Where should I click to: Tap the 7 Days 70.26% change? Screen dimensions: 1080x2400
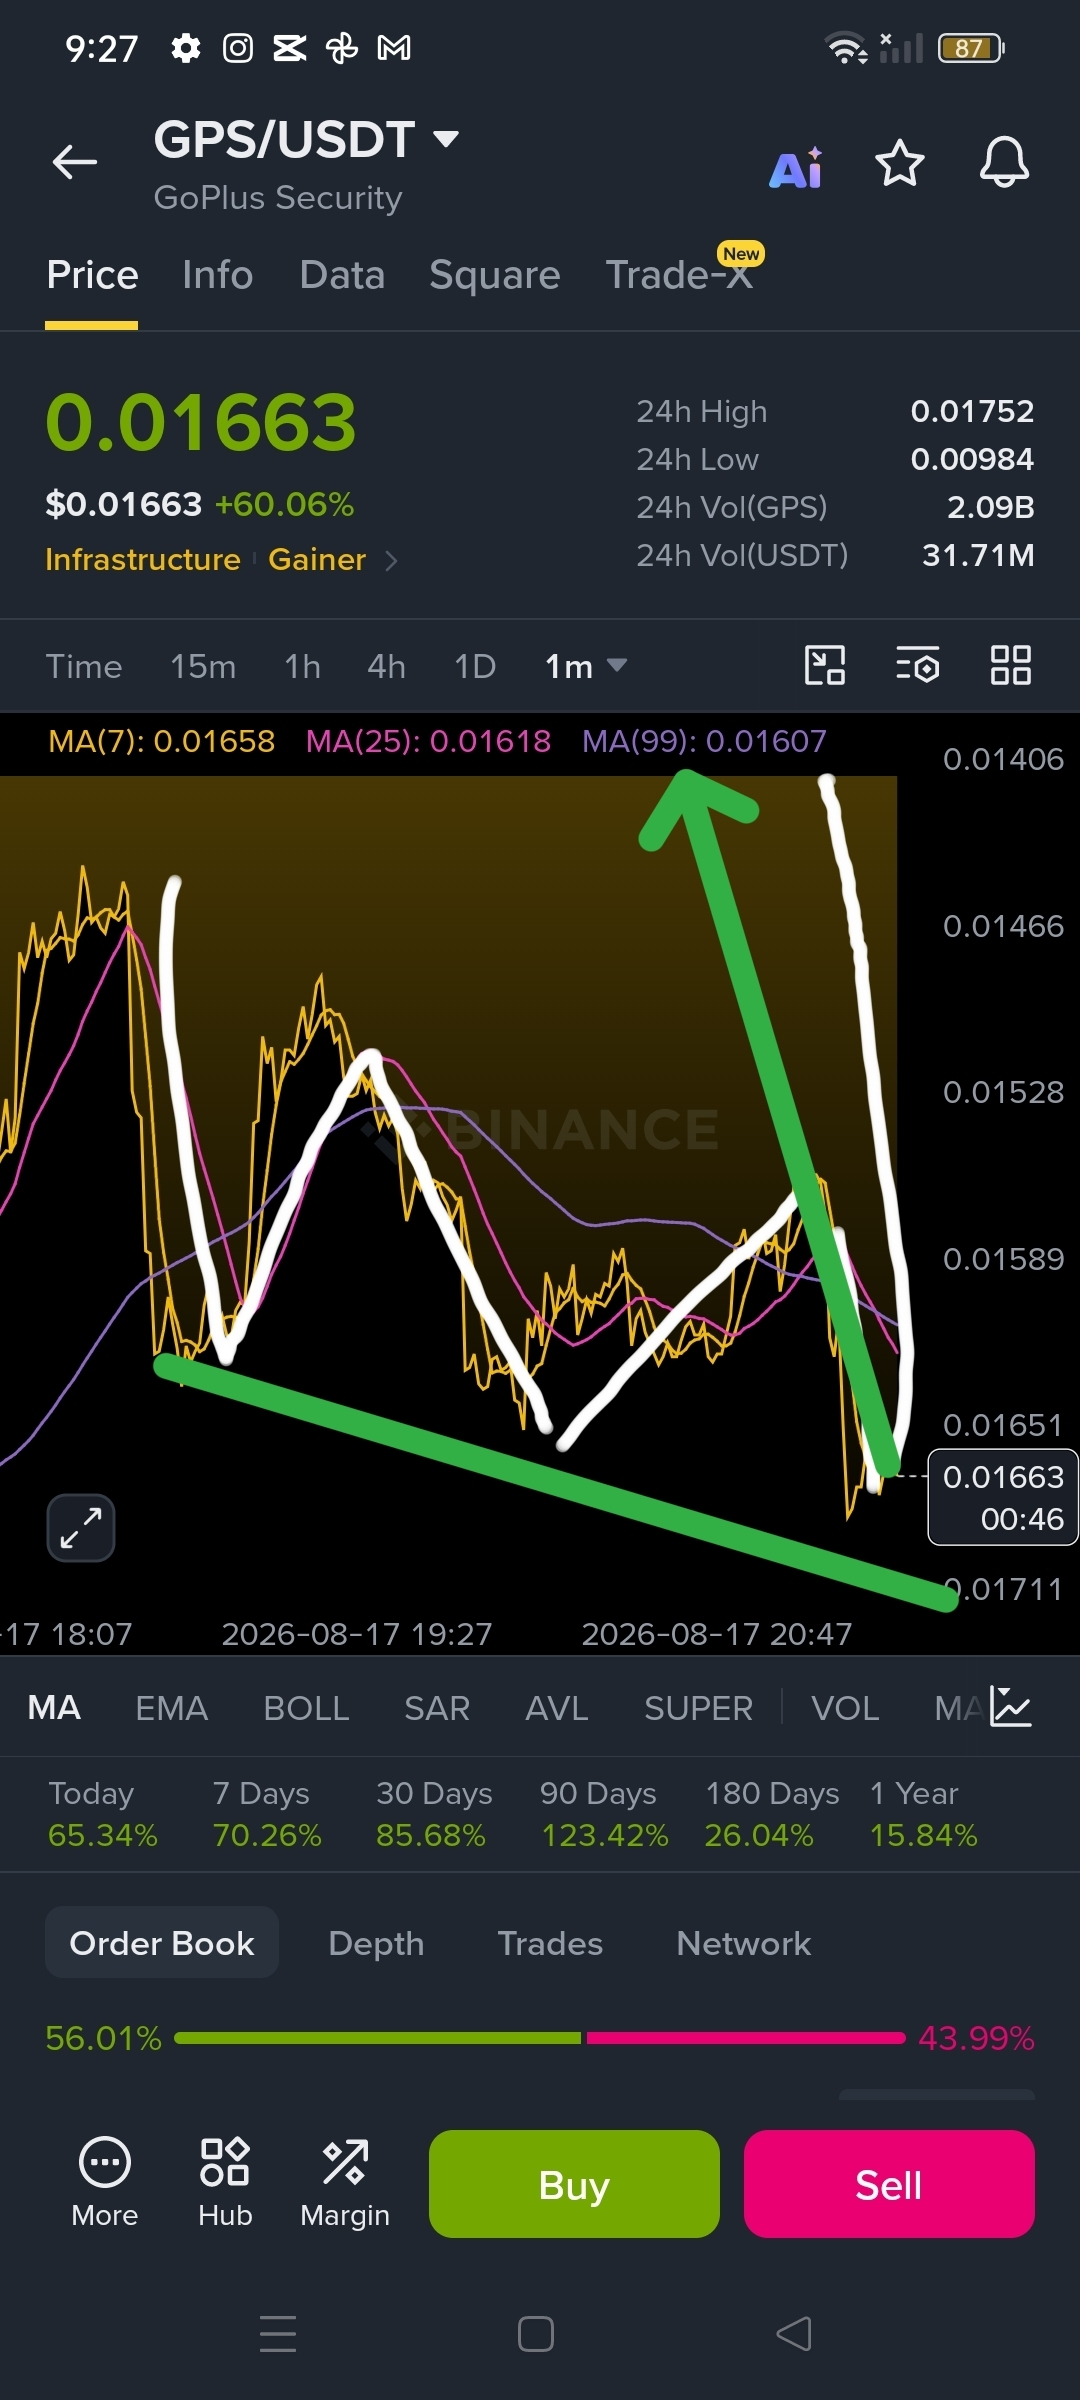267,1814
